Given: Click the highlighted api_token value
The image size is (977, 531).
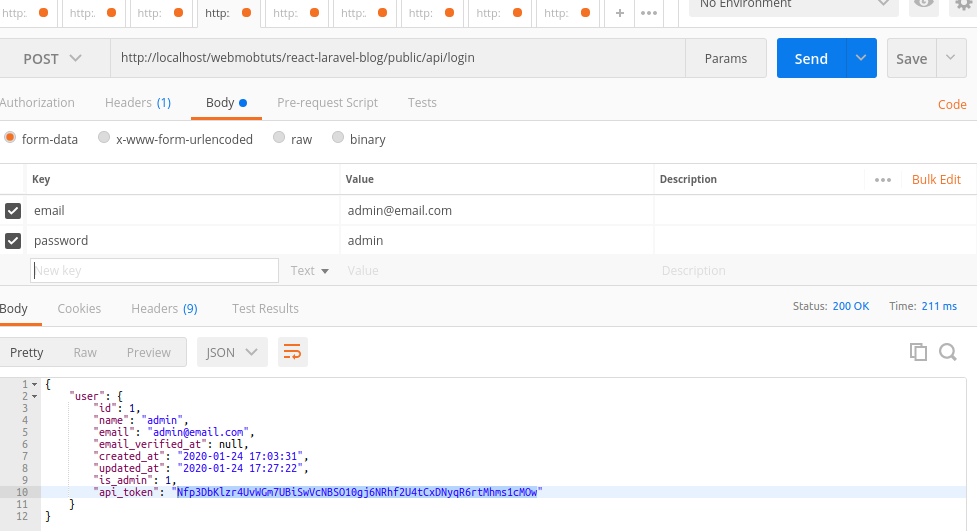Looking at the screenshot, I should tap(357, 492).
